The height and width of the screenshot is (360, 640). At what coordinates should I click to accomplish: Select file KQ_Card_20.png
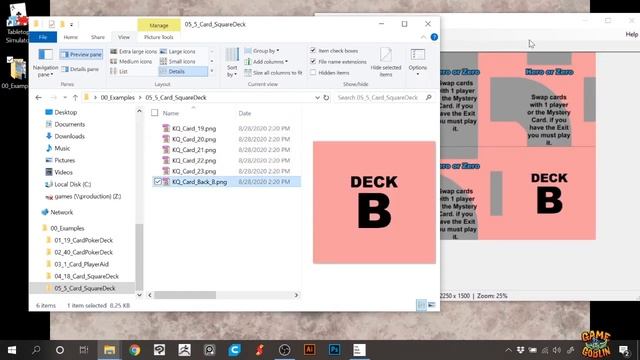click(x=194, y=139)
